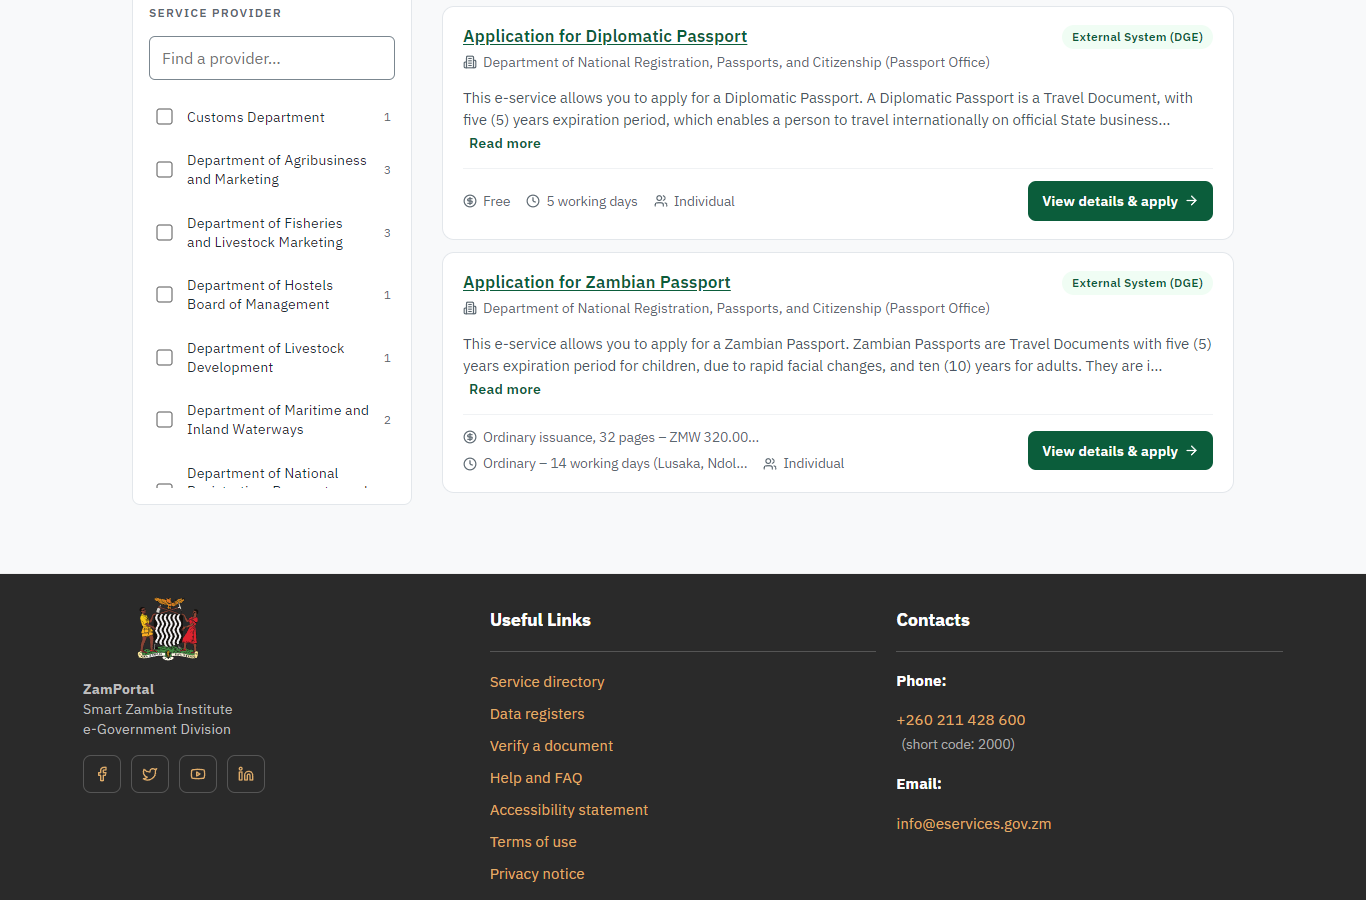Open Terms of use link

click(x=533, y=842)
